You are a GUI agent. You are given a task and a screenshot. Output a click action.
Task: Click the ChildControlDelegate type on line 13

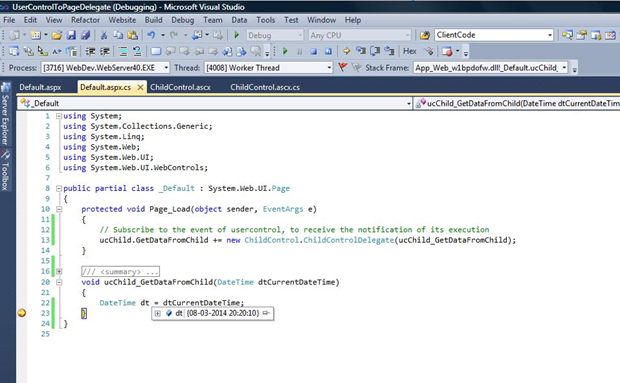[x=348, y=240]
